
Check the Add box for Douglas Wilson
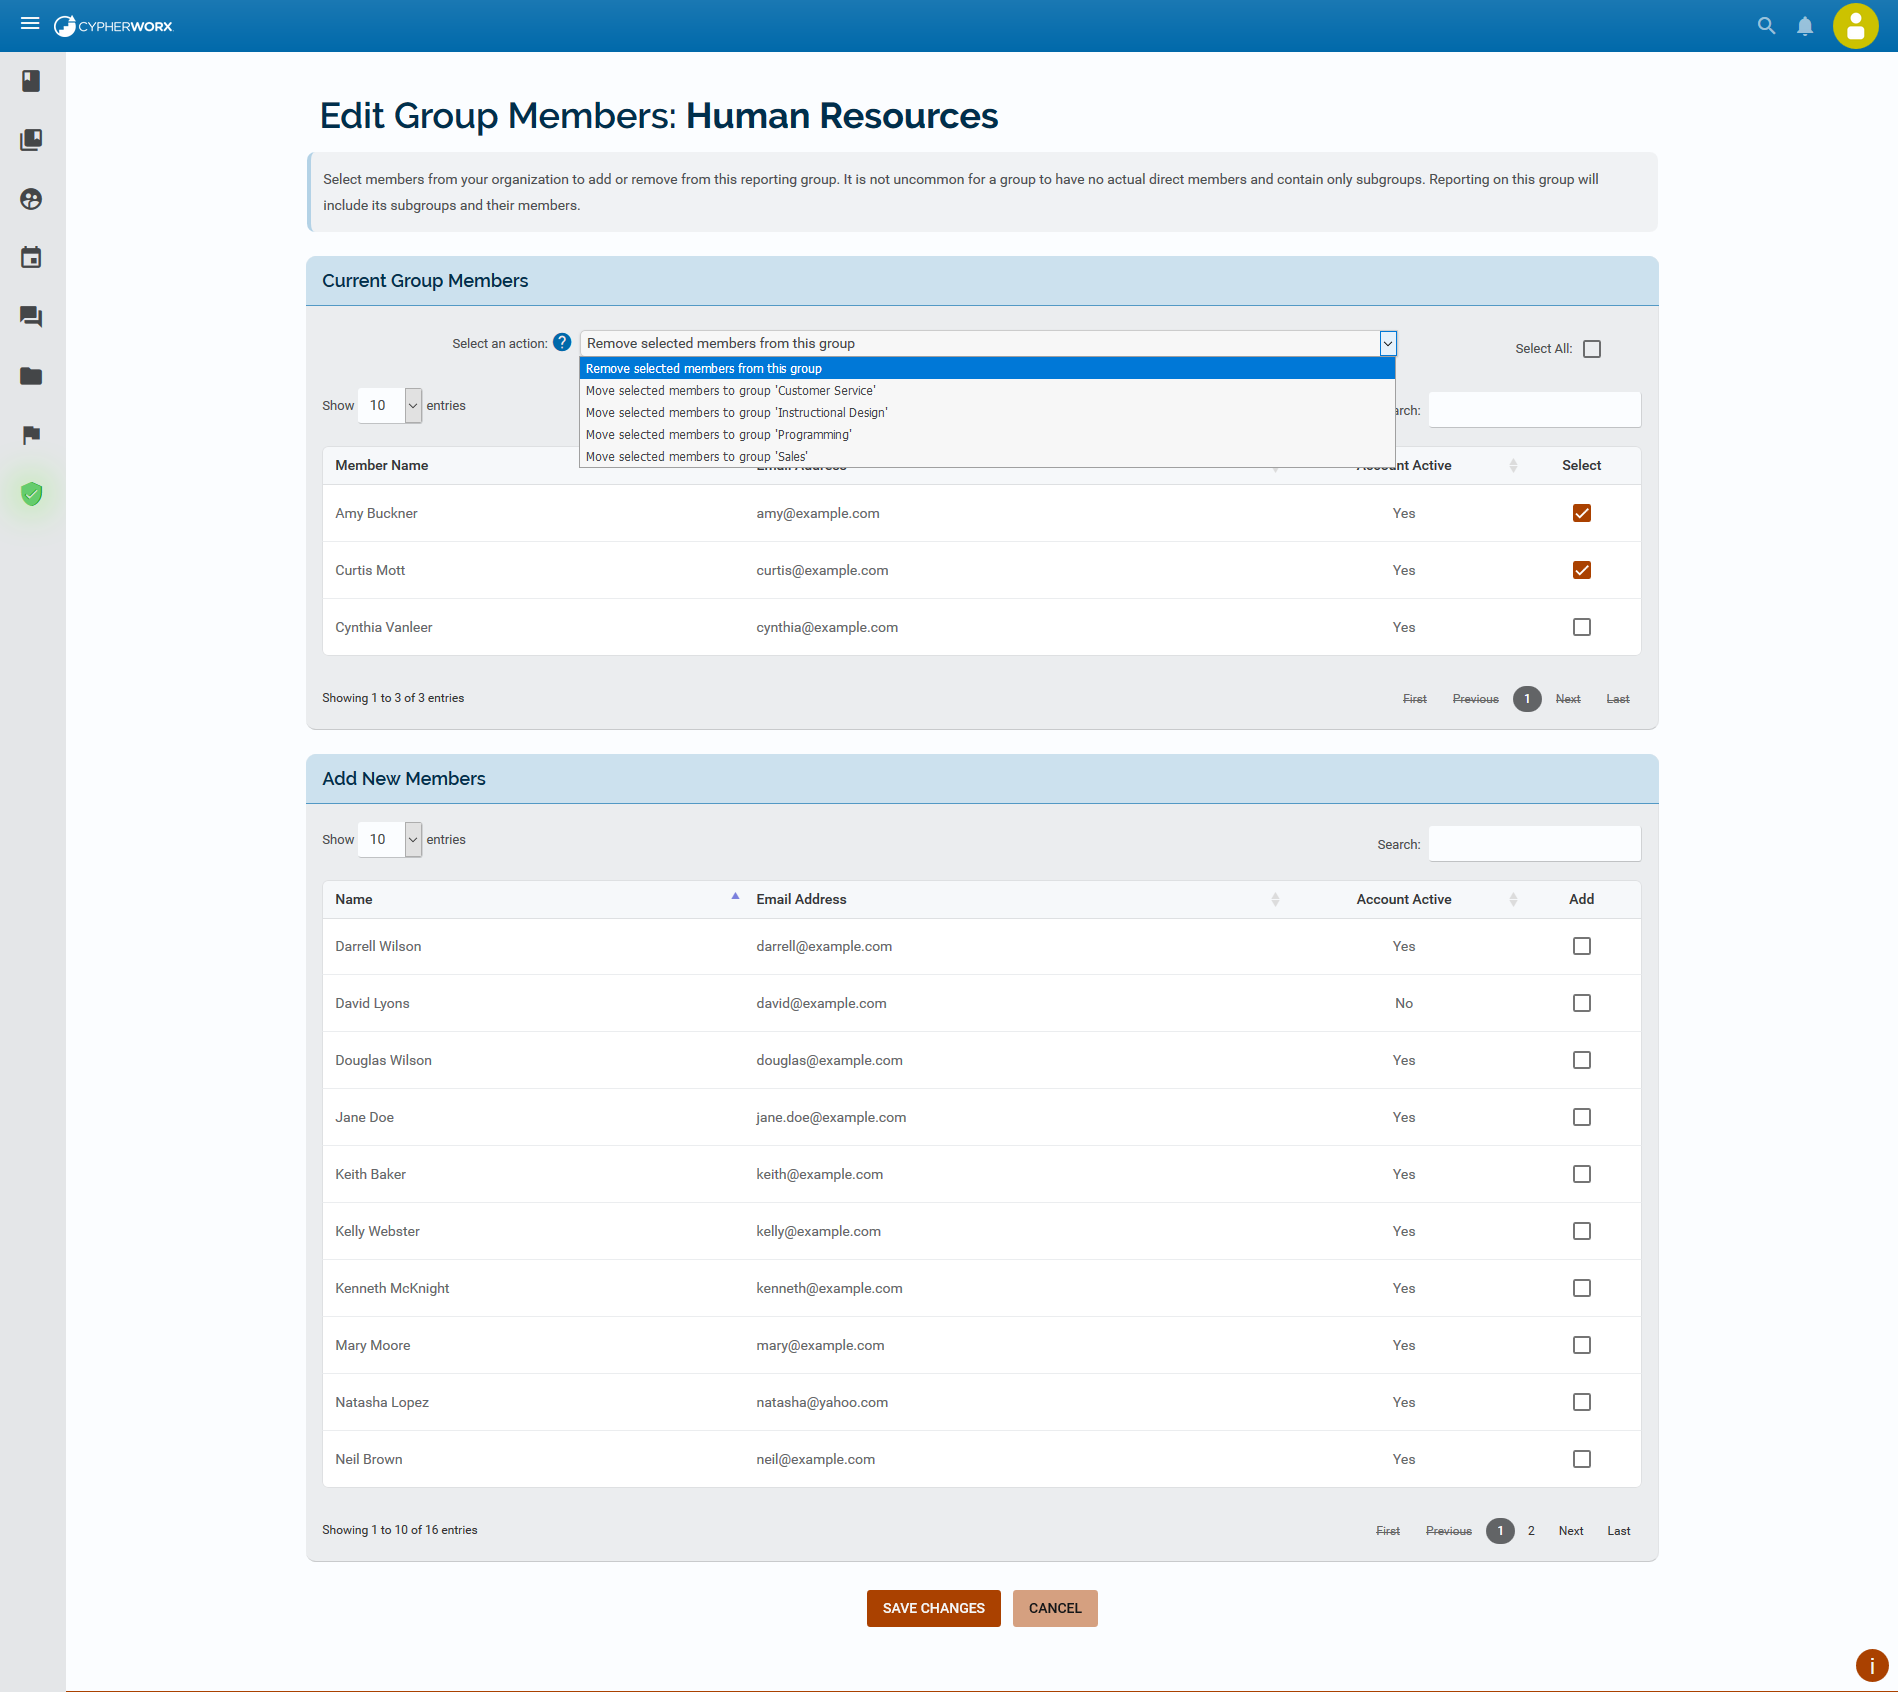(x=1582, y=1060)
